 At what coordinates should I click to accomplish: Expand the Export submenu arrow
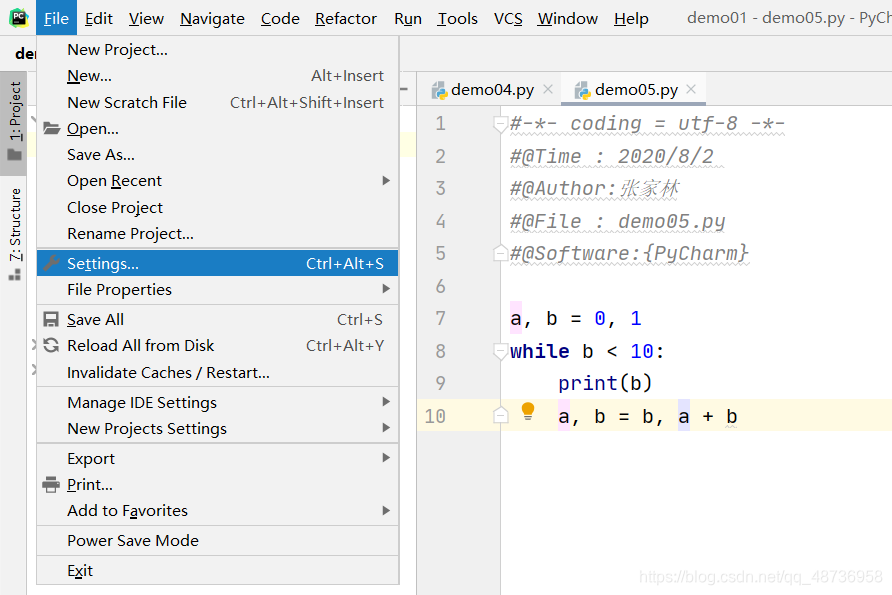[386, 458]
